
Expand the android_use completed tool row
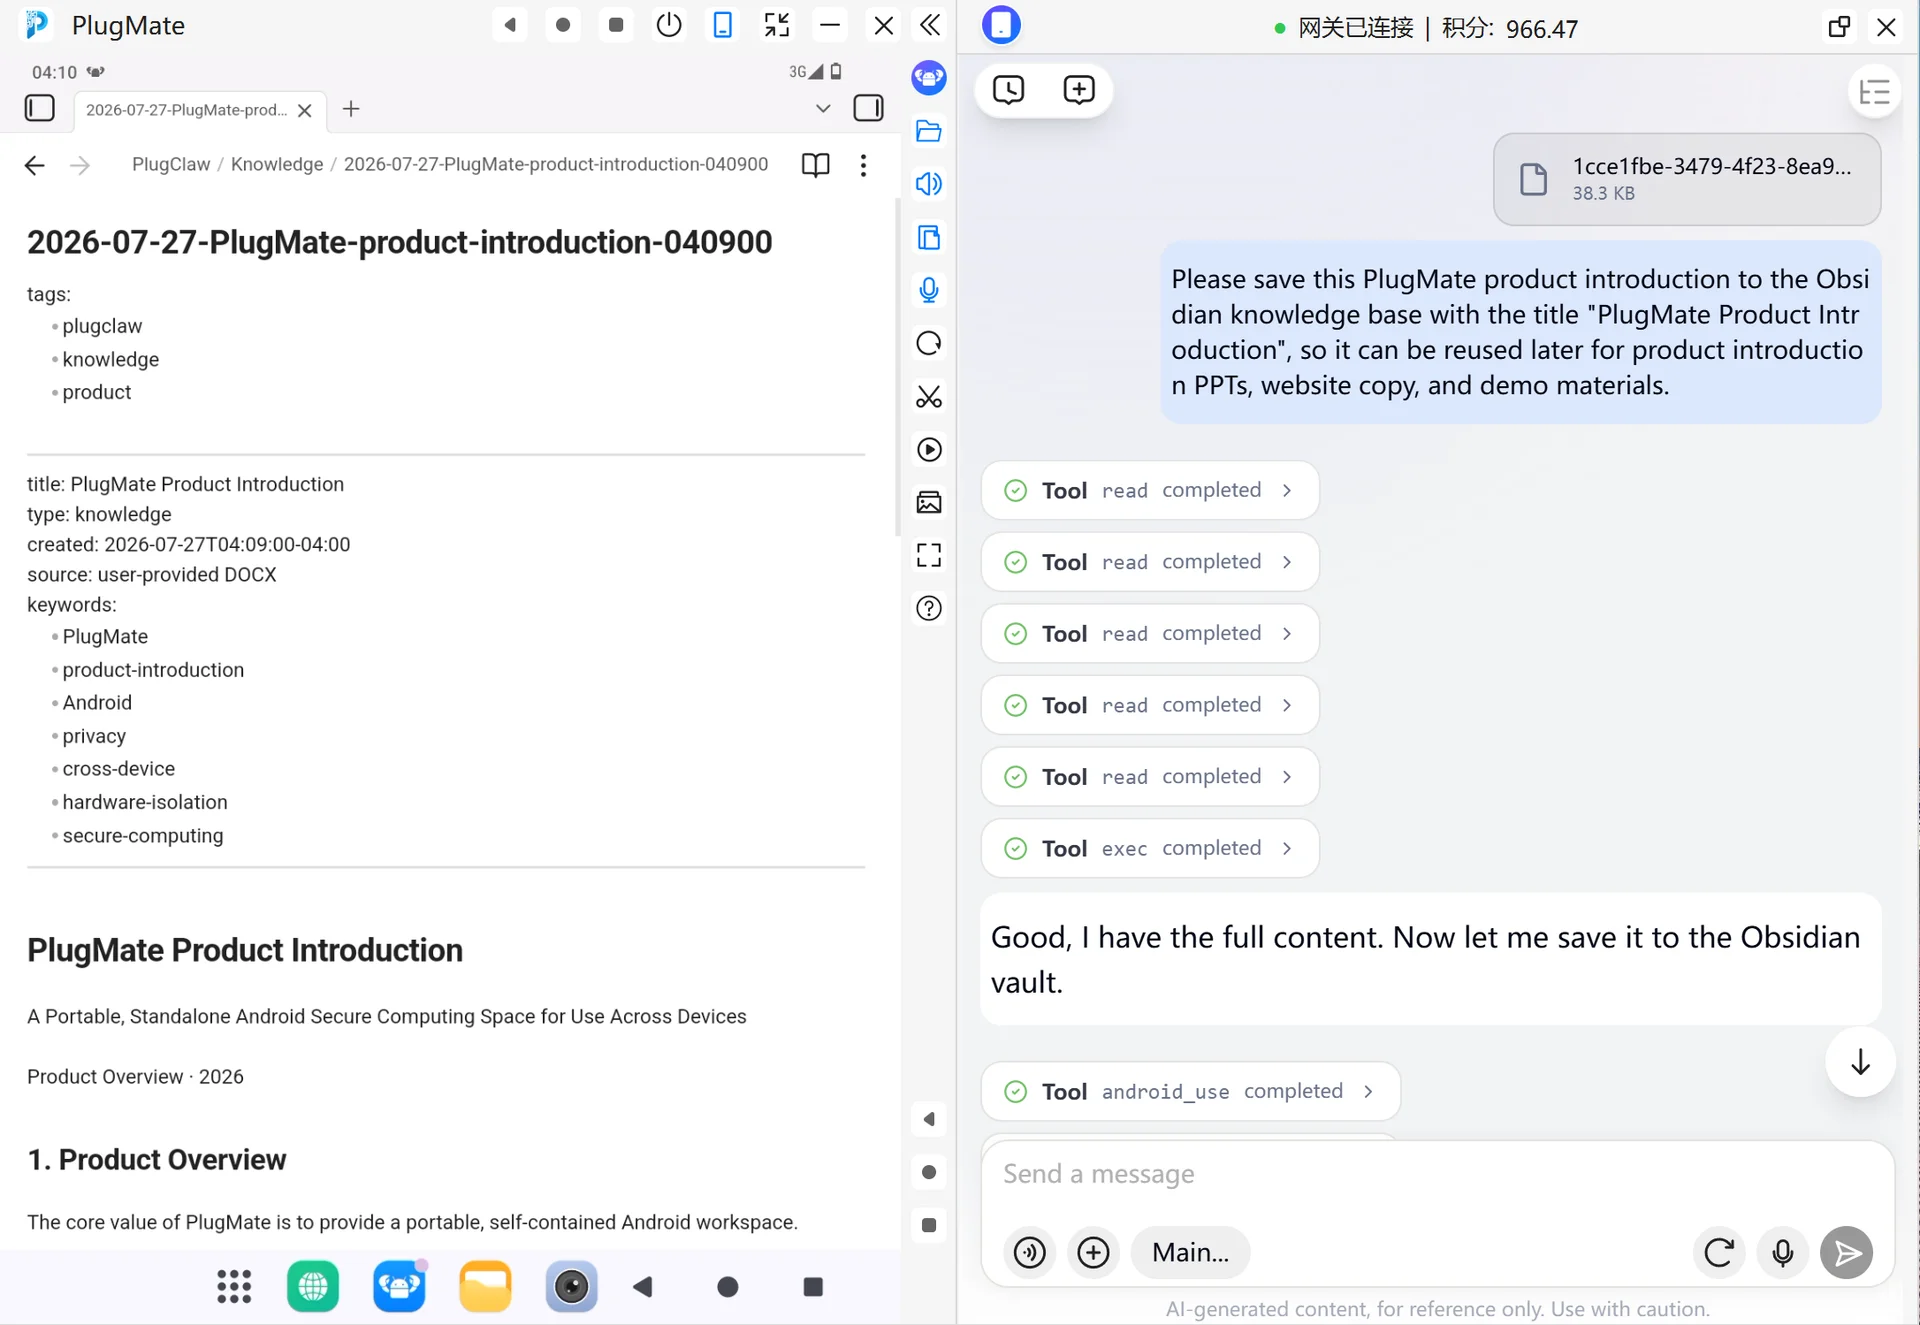point(1191,1091)
